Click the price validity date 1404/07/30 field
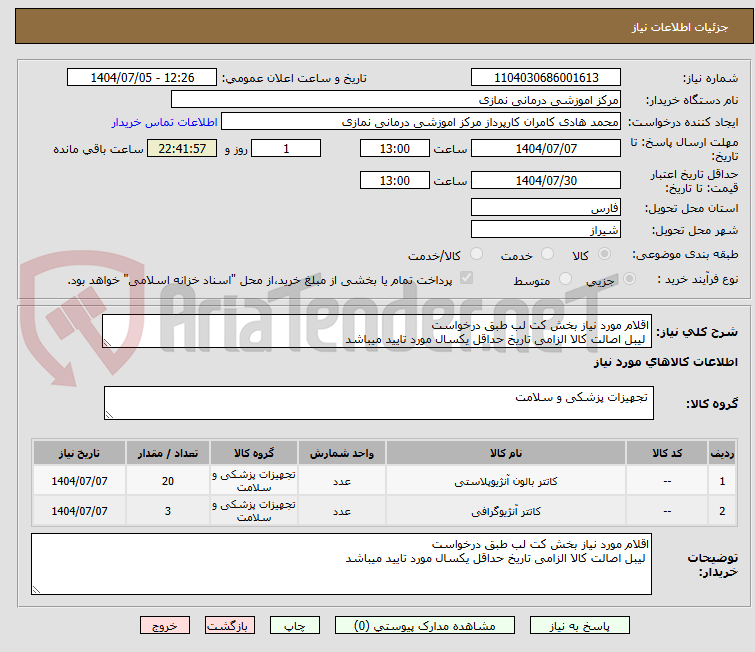 (x=546, y=181)
